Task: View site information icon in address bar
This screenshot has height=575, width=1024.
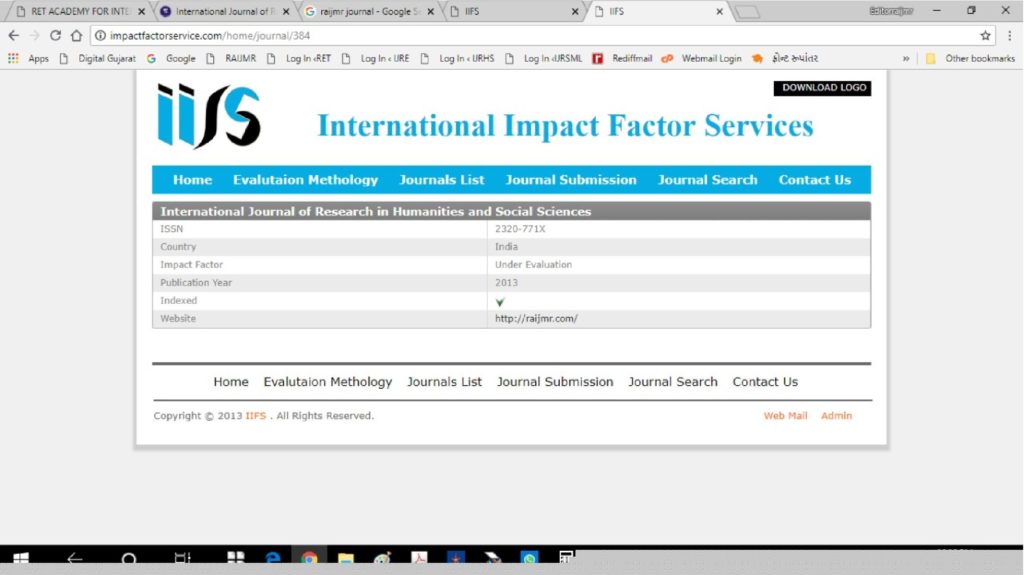Action: click(x=100, y=35)
